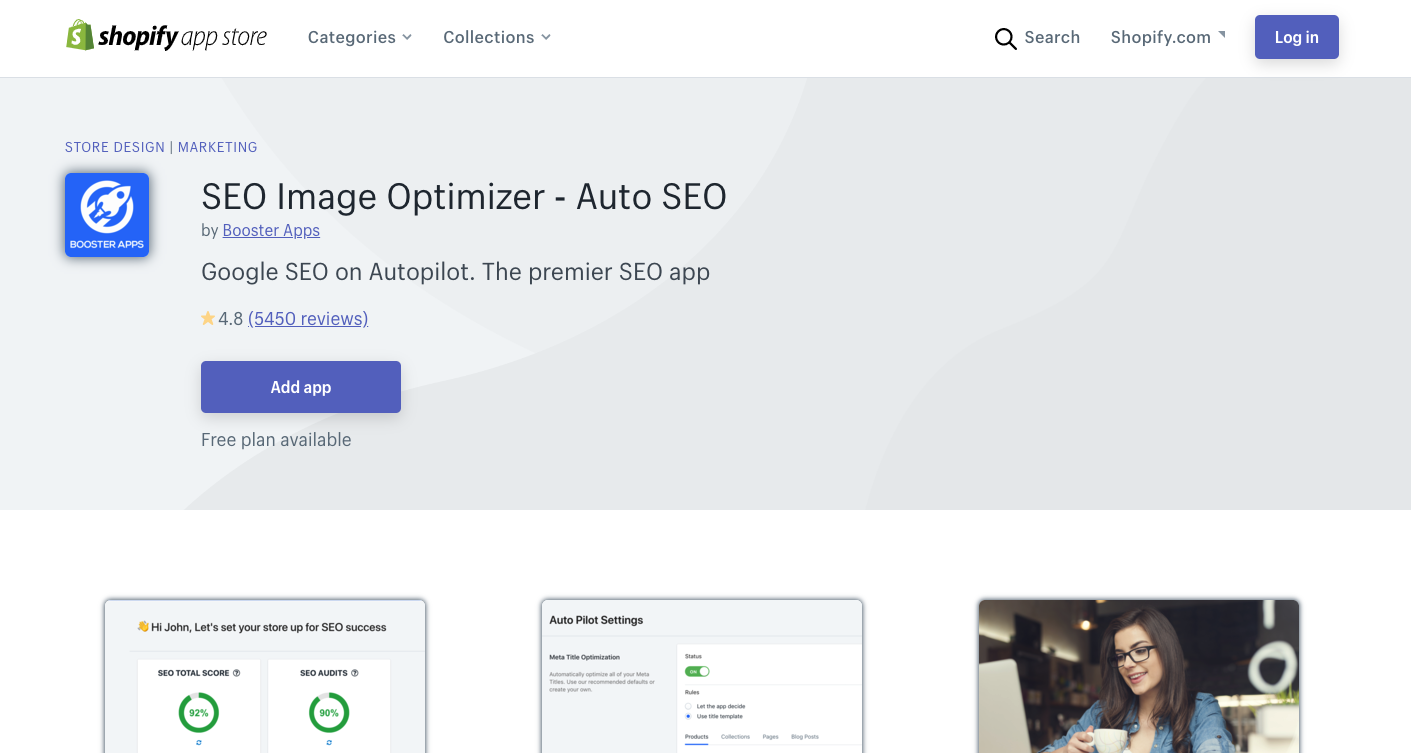Click the yellow rating star icon
This screenshot has height=753, width=1411.
pyautogui.click(x=208, y=318)
